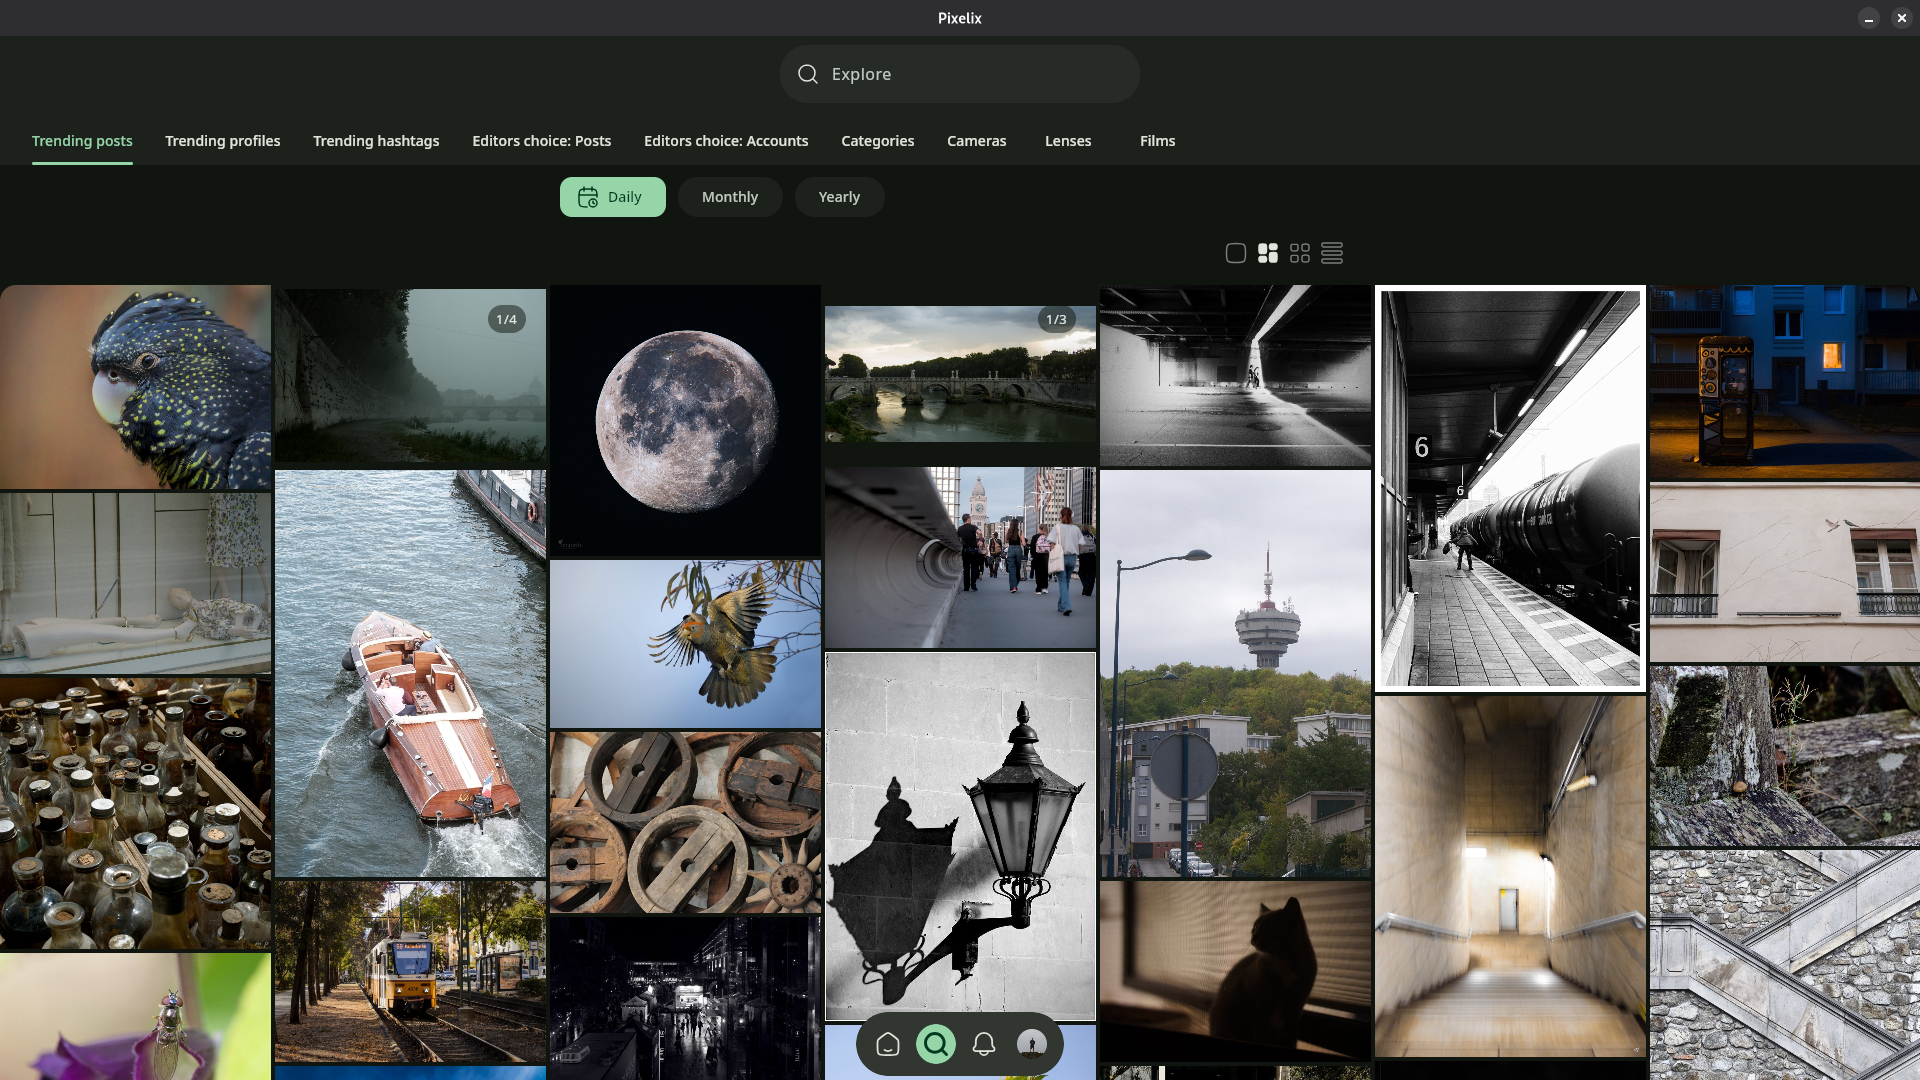Switch to Trending hashtags tab
Image resolution: width=1920 pixels, height=1080 pixels.
376,141
